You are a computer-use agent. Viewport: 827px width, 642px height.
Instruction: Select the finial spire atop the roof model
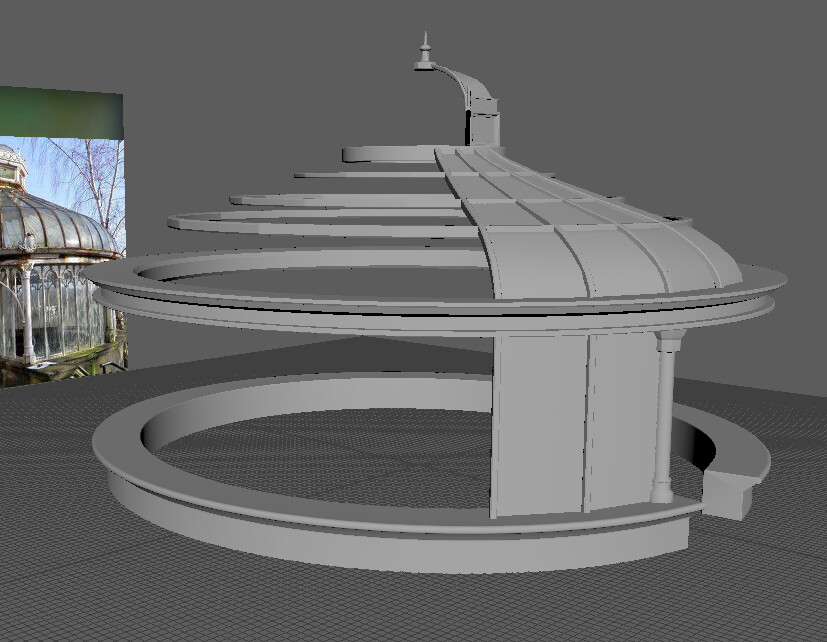(x=425, y=52)
